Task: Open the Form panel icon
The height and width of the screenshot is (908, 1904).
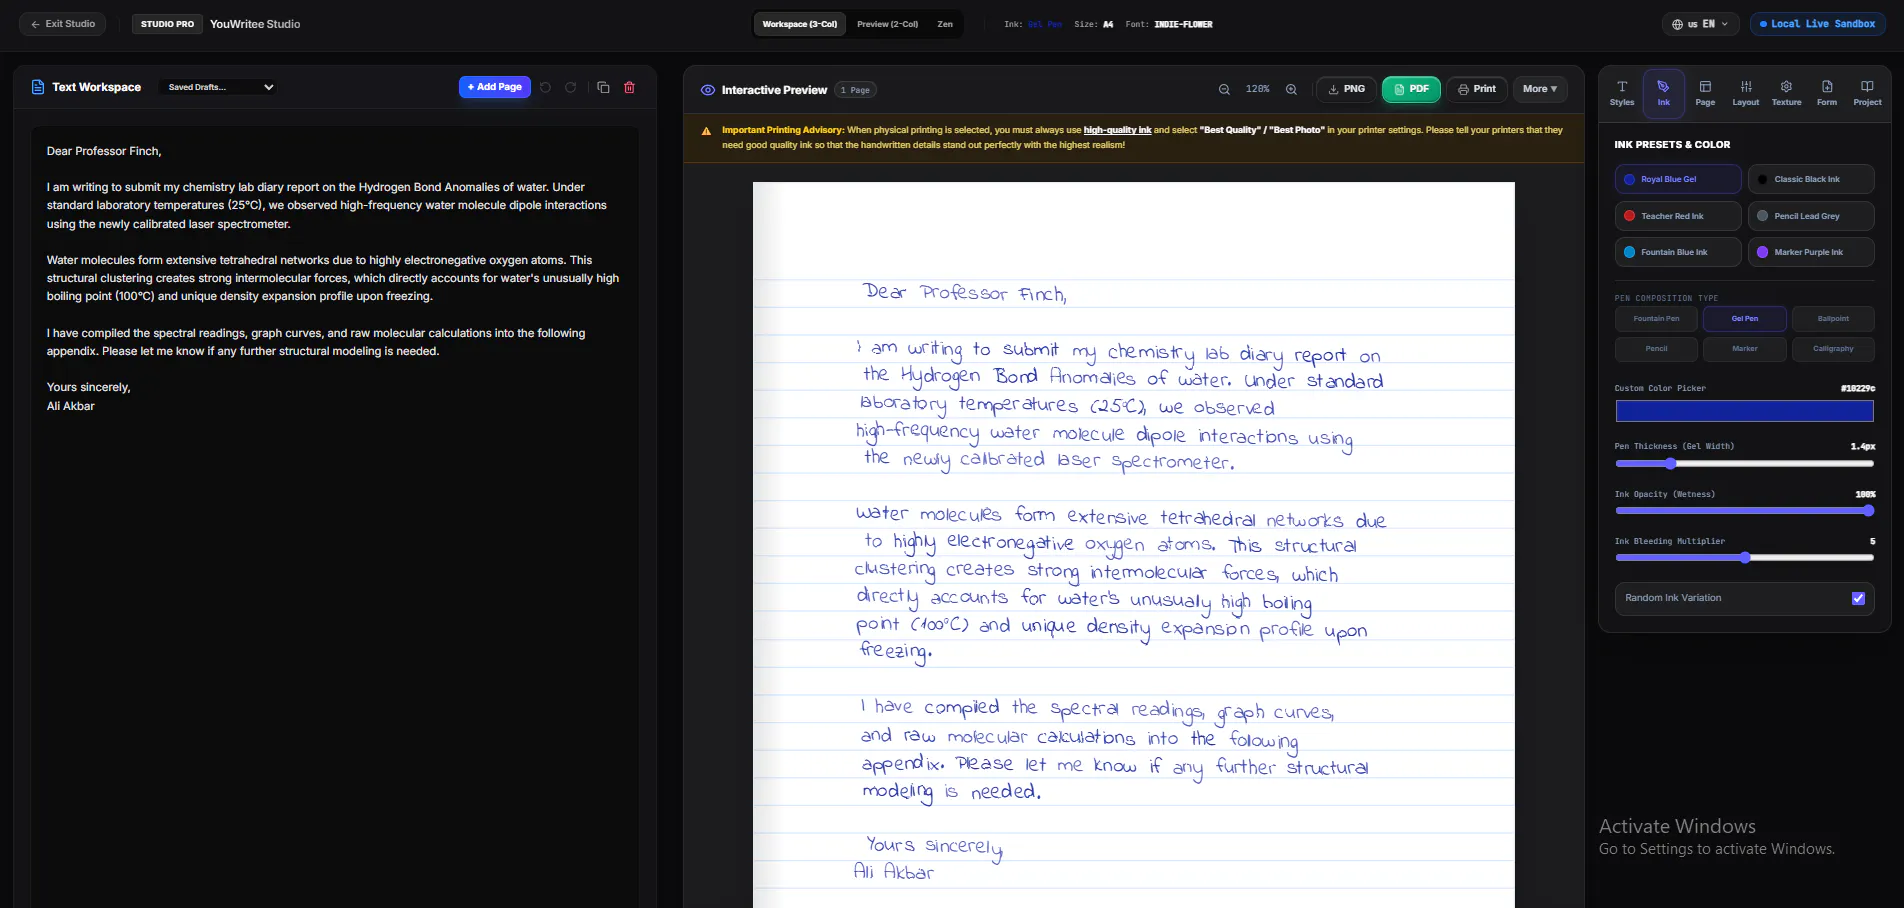Action: click(1827, 93)
